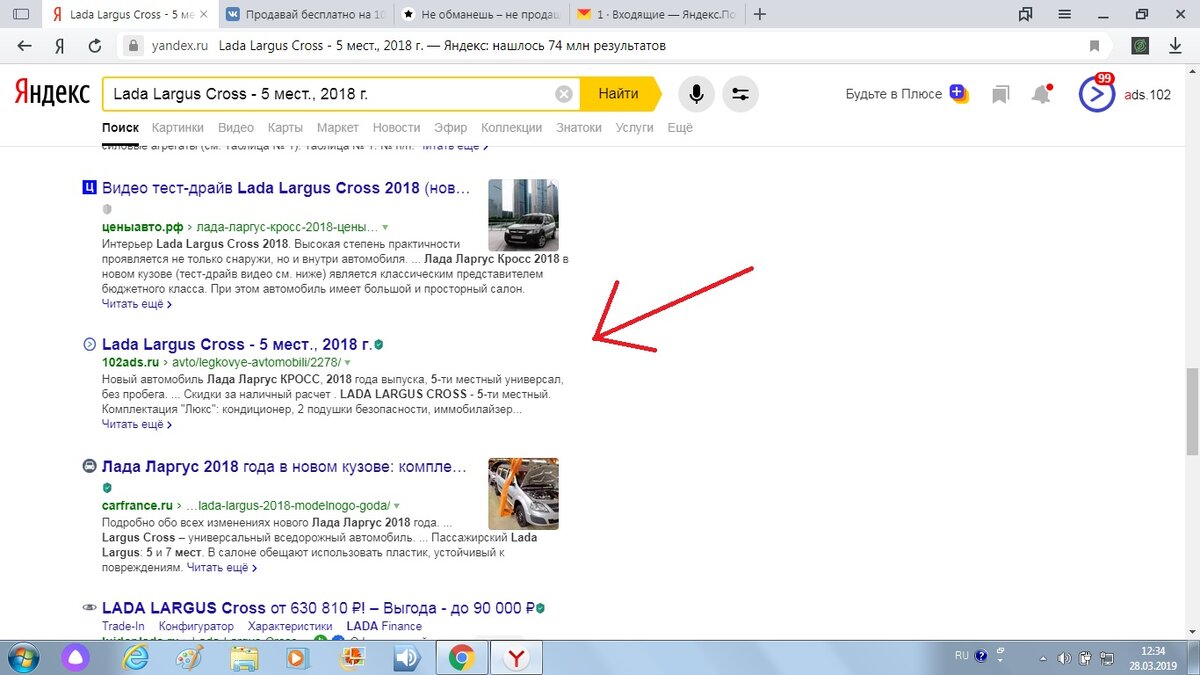Open 'Видео тест-драйв Lada Largus Cross 2018' result
Screen dimensions: 1200x675
(285, 188)
